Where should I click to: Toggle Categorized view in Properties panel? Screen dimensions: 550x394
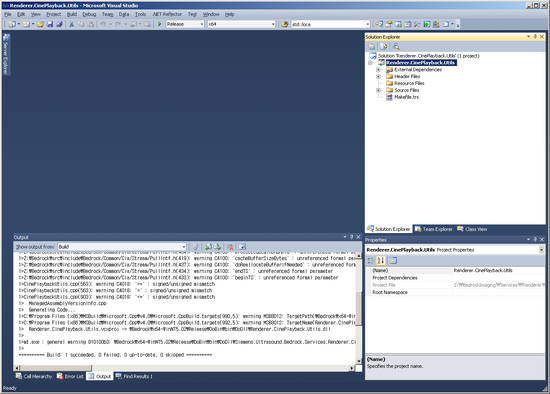coord(371,260)
